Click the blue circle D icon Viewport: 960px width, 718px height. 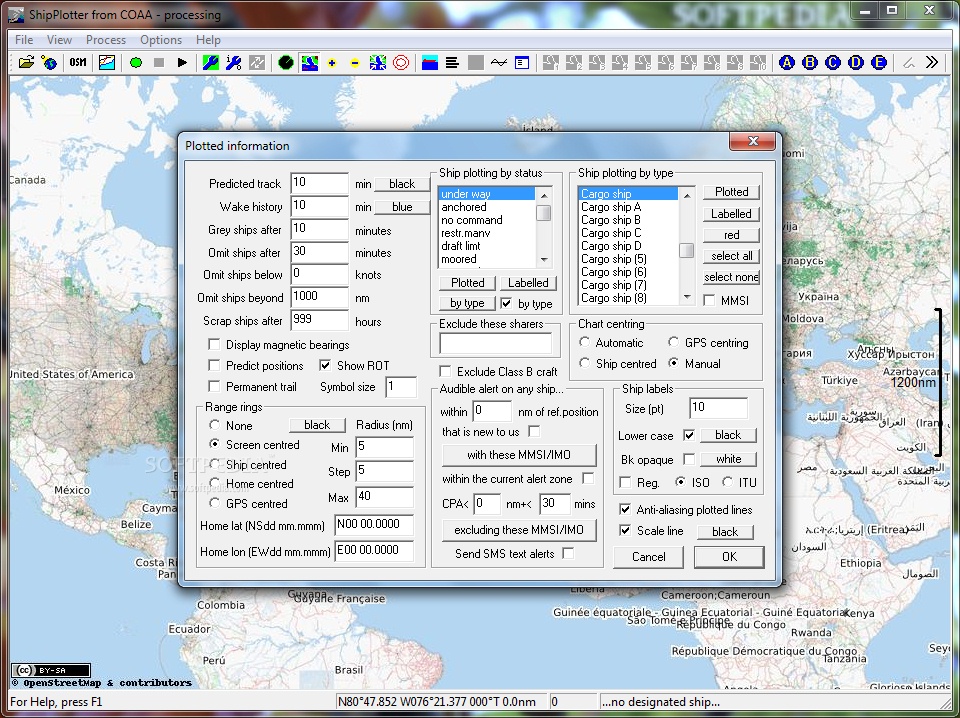coord(856,62)
